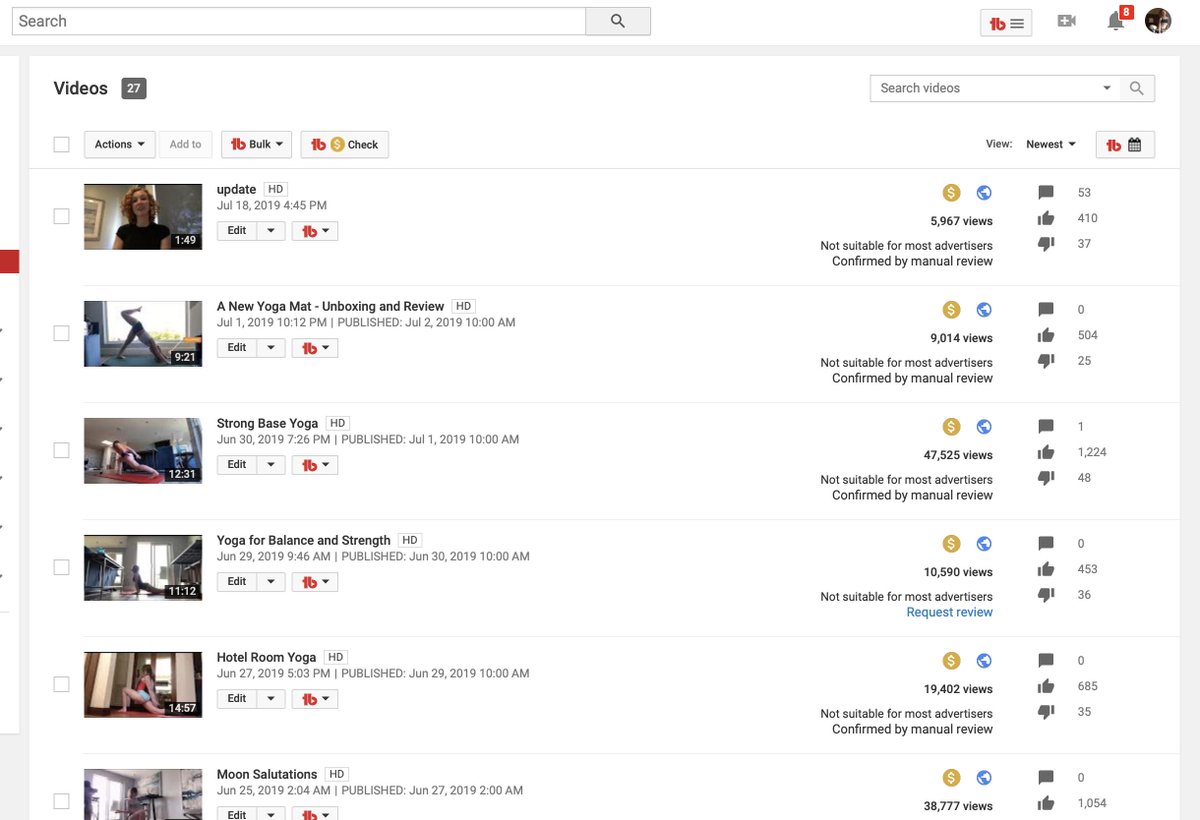This screenshot has width=1200, height=820.
Task: Open the Actions dropdown
Action: coord(119,145)
